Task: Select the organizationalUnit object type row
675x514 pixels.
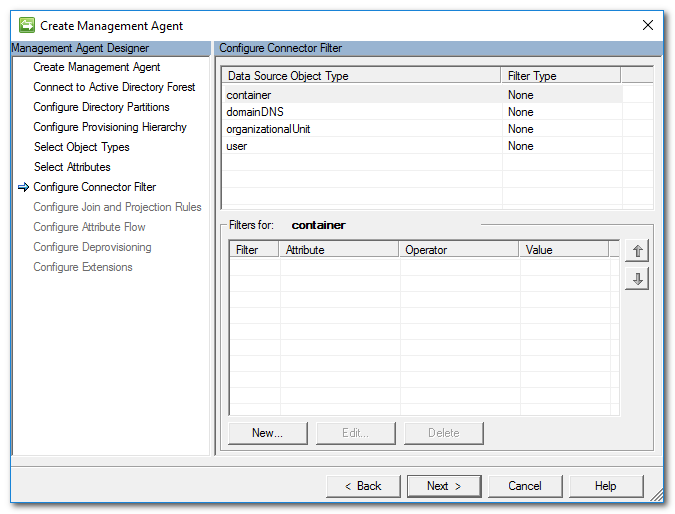Action: pos(423,129)
